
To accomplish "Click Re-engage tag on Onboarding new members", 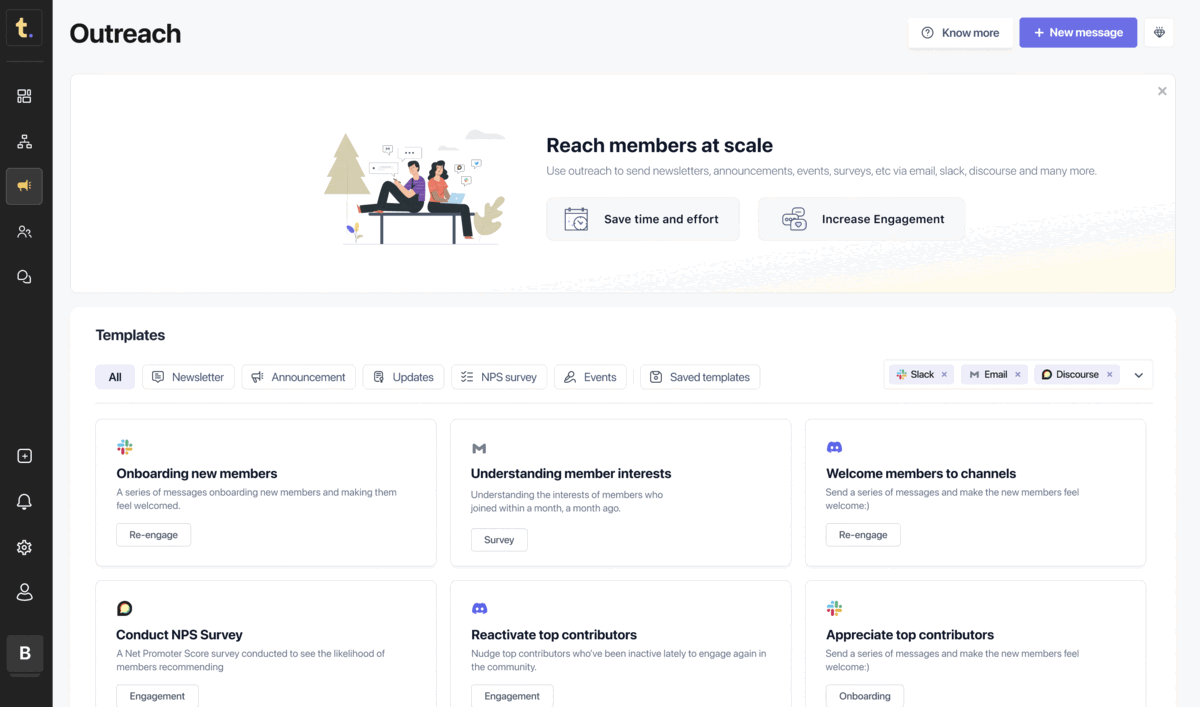I will (153, 535).
